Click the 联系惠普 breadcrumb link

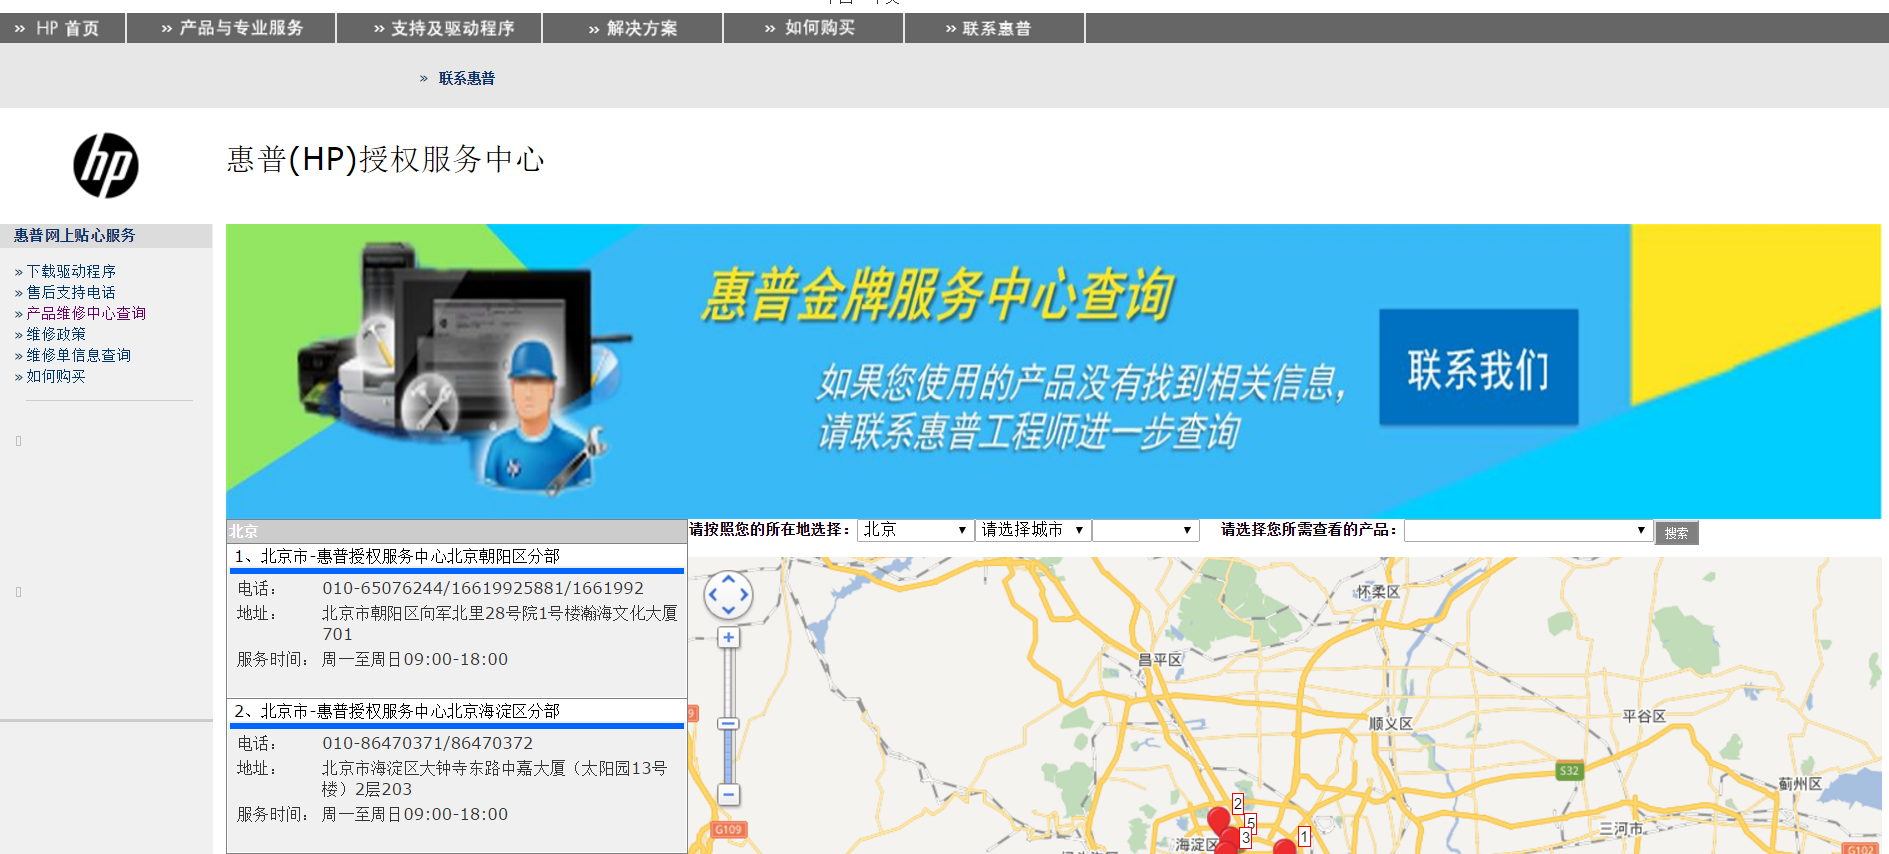pyautogui.click(x=467, y=78)
